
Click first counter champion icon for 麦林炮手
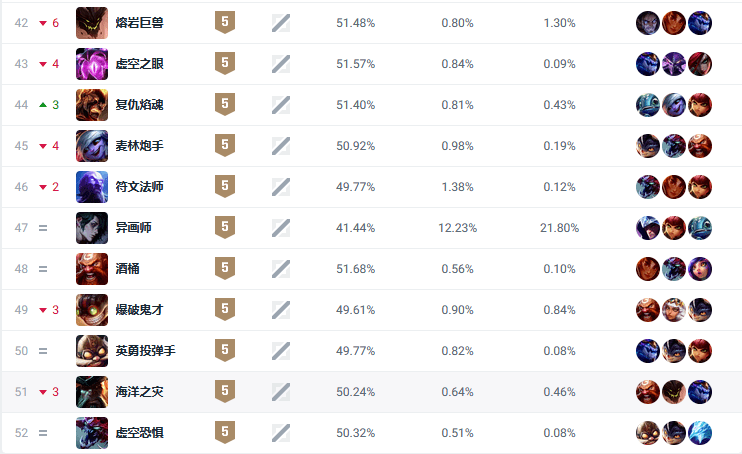tap(648, 145)
